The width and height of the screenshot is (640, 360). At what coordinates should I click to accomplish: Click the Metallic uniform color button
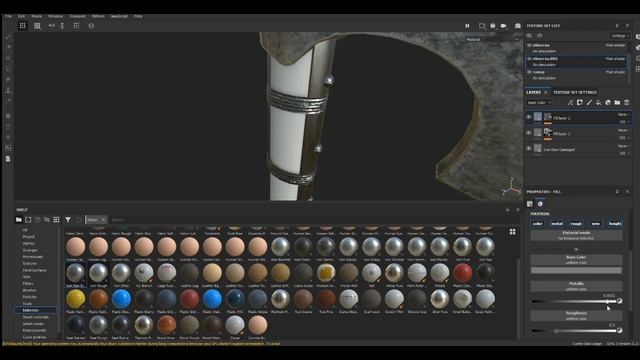point(576,286)
